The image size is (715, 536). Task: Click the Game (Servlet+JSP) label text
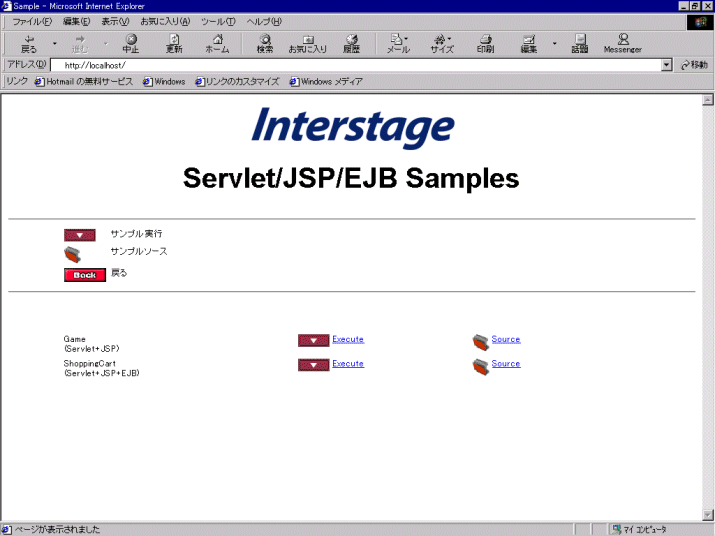(91, 344)
